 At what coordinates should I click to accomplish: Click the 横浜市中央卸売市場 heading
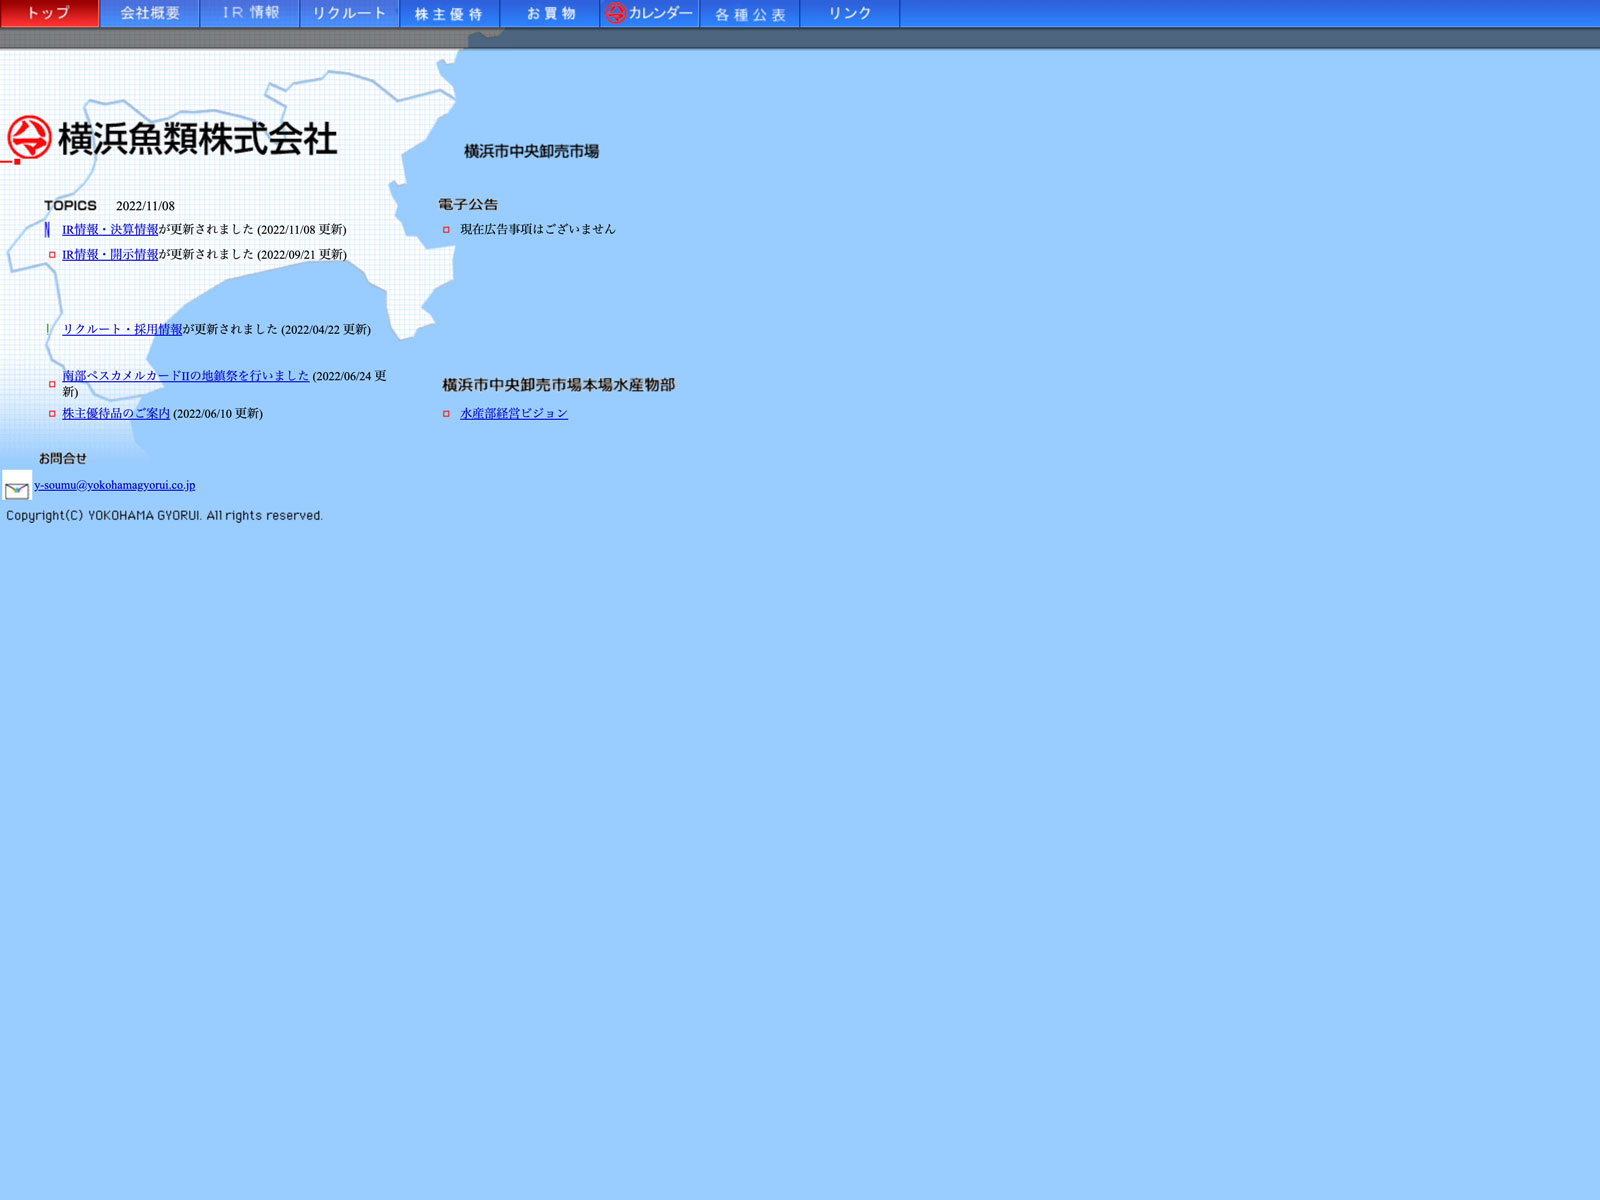(x=531, y=152)
